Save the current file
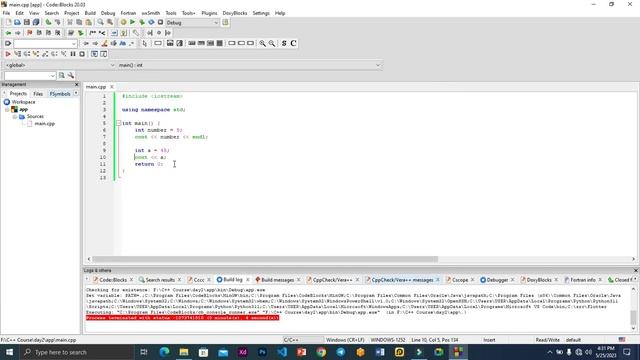640x360 pixels. (27, 22)
